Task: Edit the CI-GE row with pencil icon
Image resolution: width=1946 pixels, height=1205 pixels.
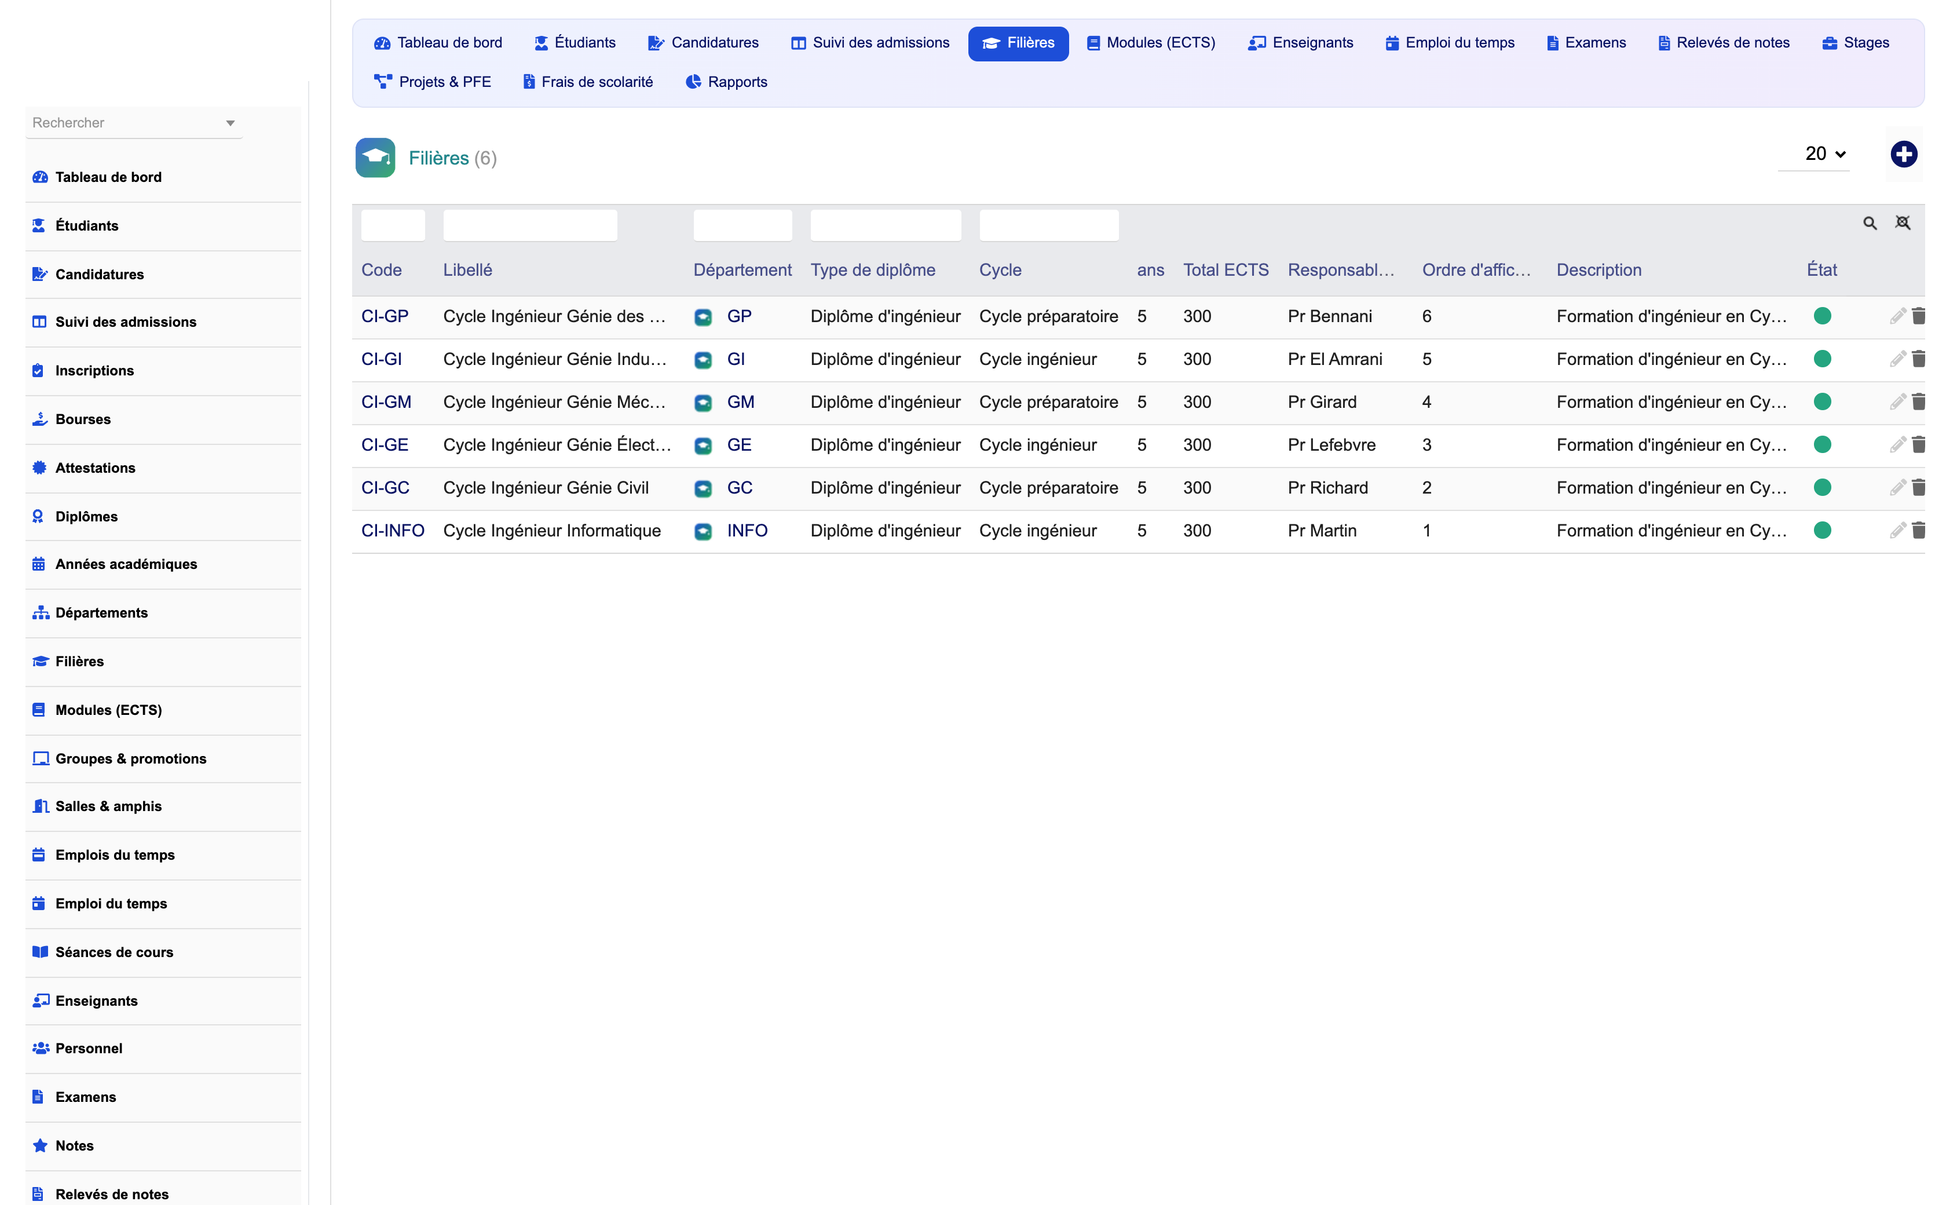Action: 1897,445
